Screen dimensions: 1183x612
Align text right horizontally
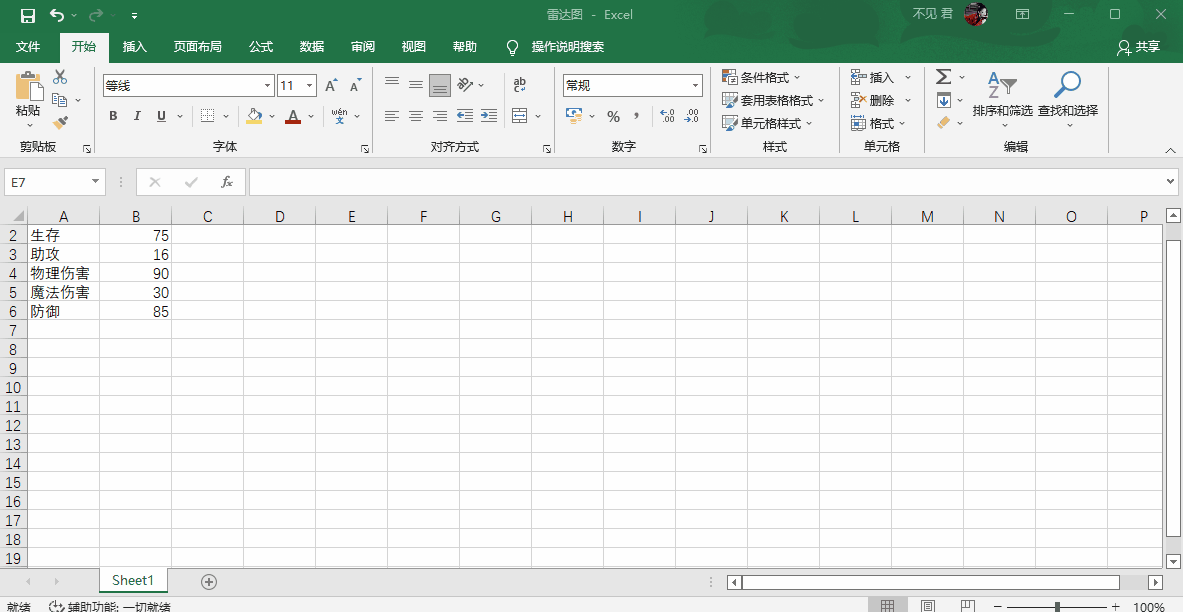pyautogui.click(x=440, y=116)
